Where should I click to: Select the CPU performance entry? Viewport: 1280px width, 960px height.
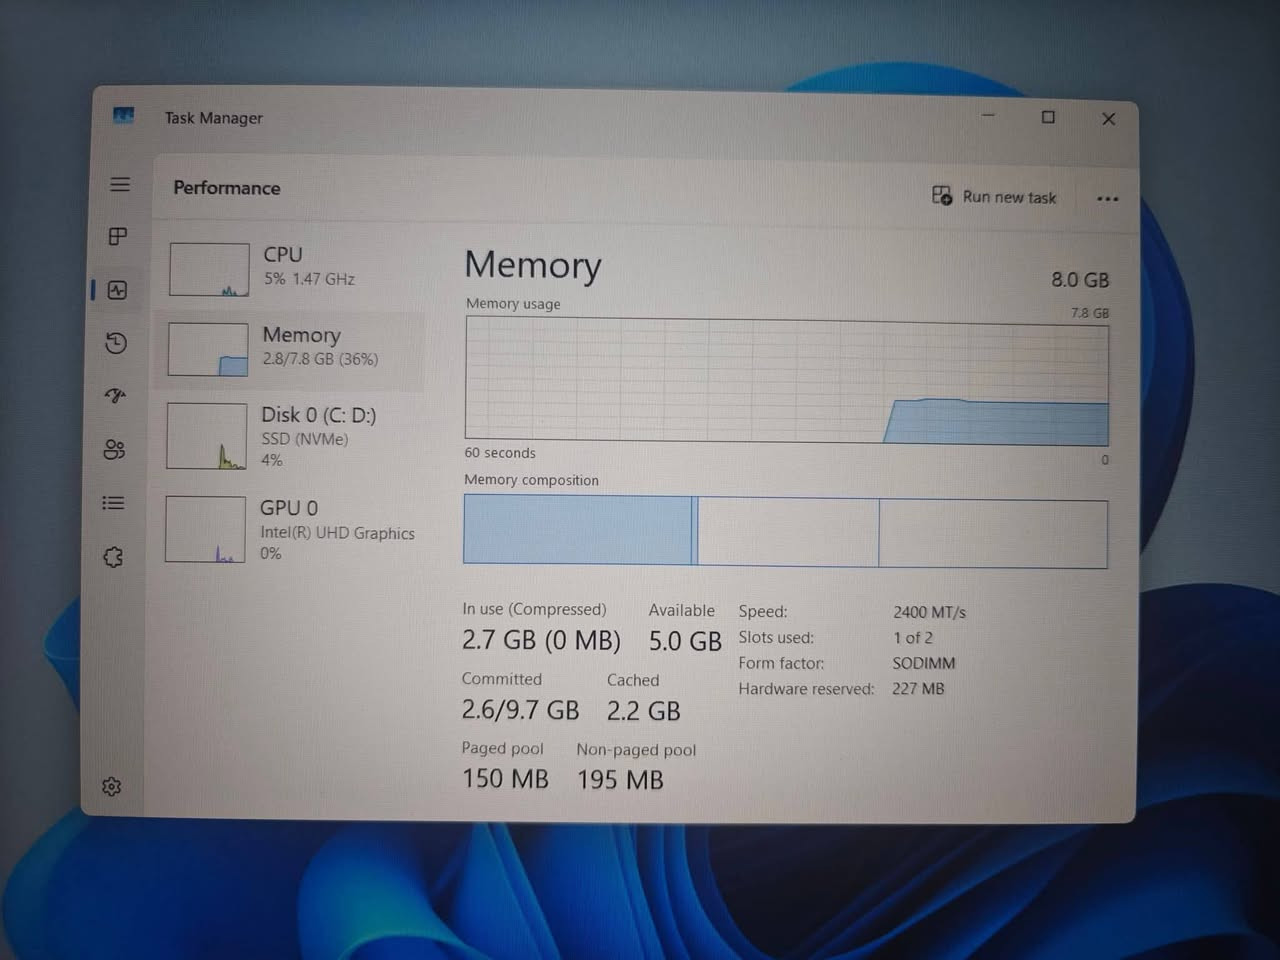[x=292, y=269]
